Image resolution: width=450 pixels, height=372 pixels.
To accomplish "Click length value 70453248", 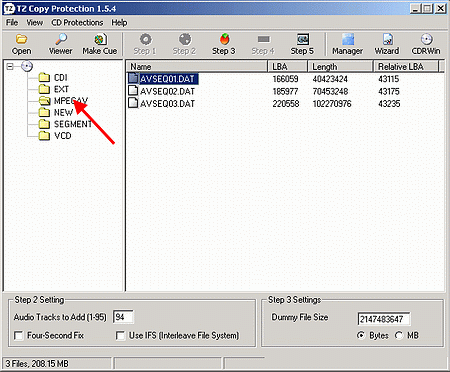I will click(x=330, y=91).
